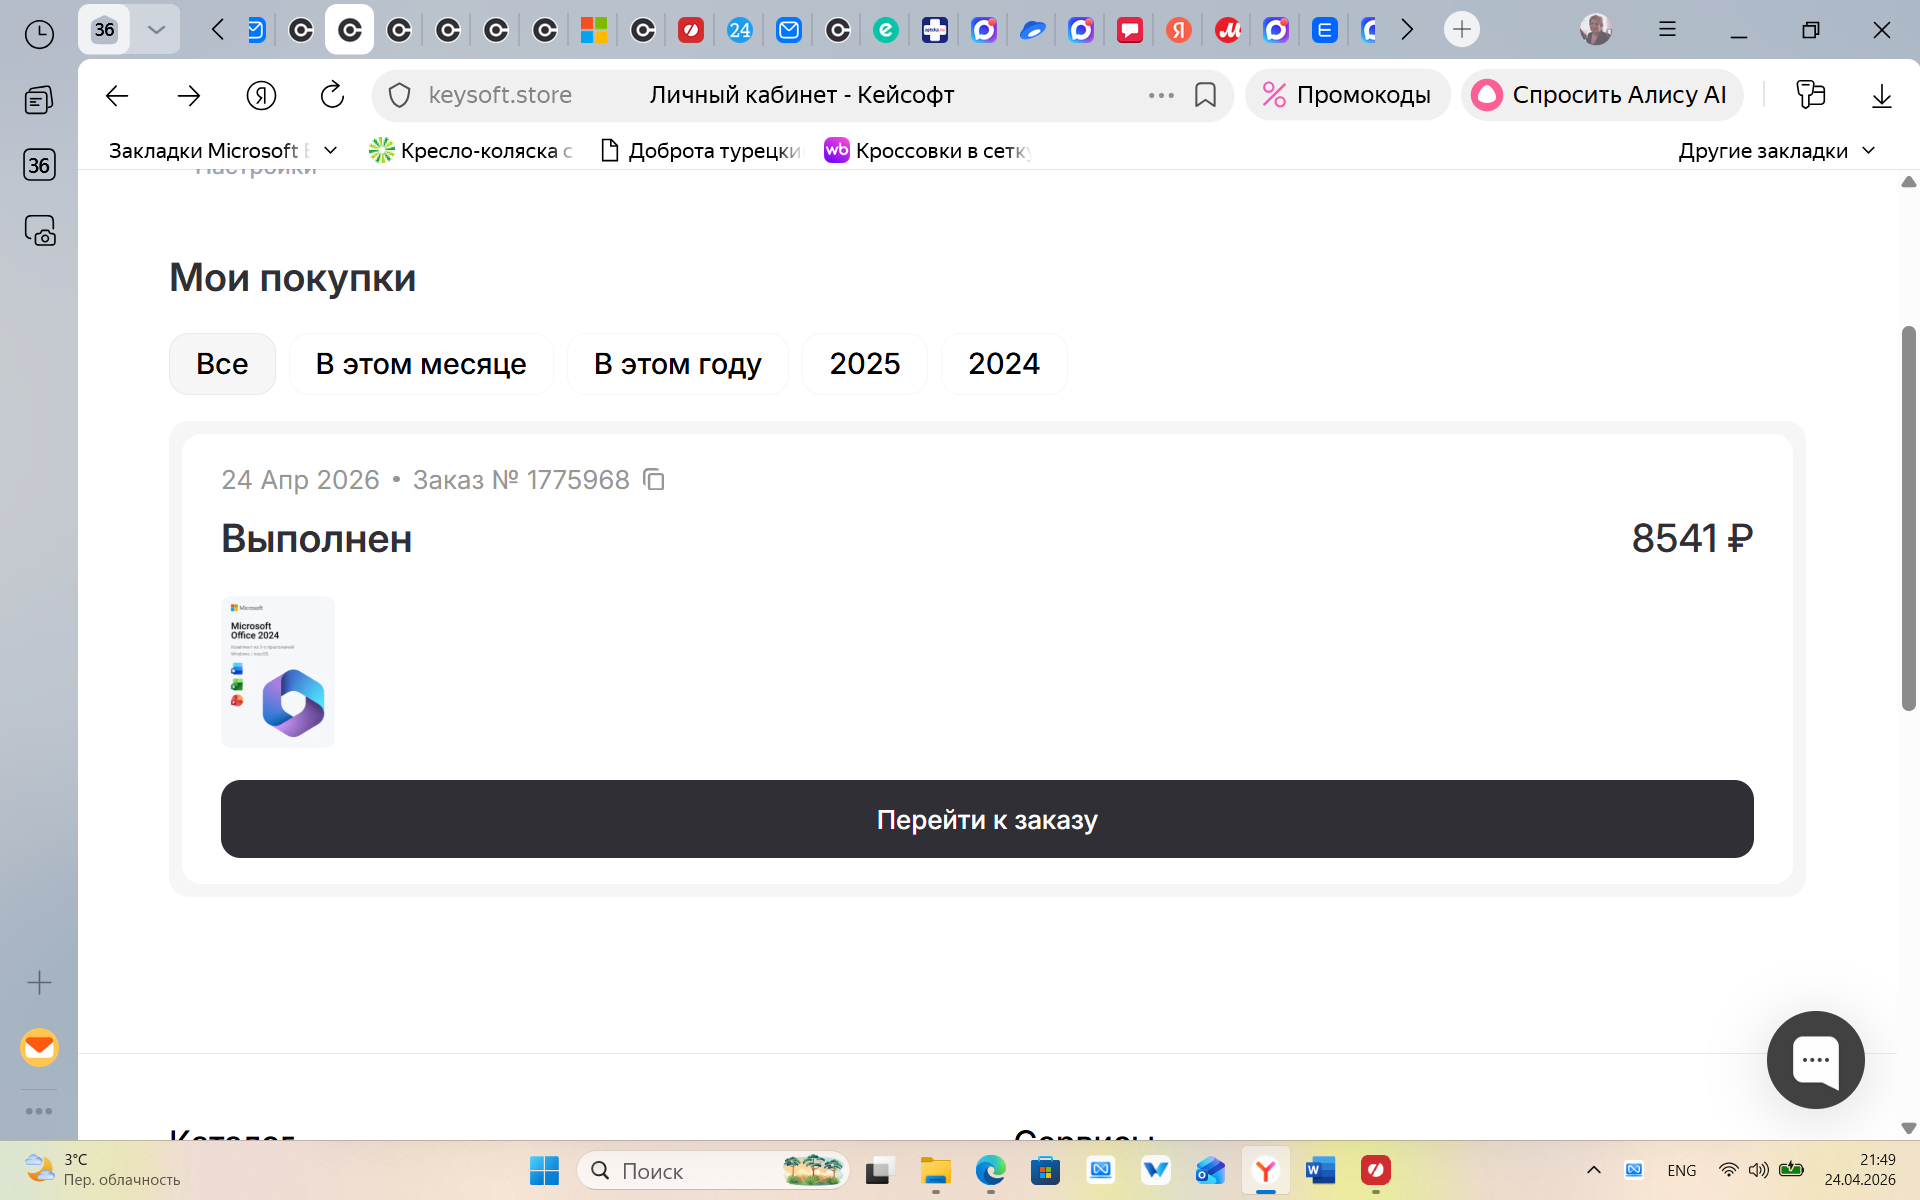Filter purchases by 'В этом месяце'
Viewport: 1920px width, 1200px height.
pyautogui.click(x=420, y=364)
